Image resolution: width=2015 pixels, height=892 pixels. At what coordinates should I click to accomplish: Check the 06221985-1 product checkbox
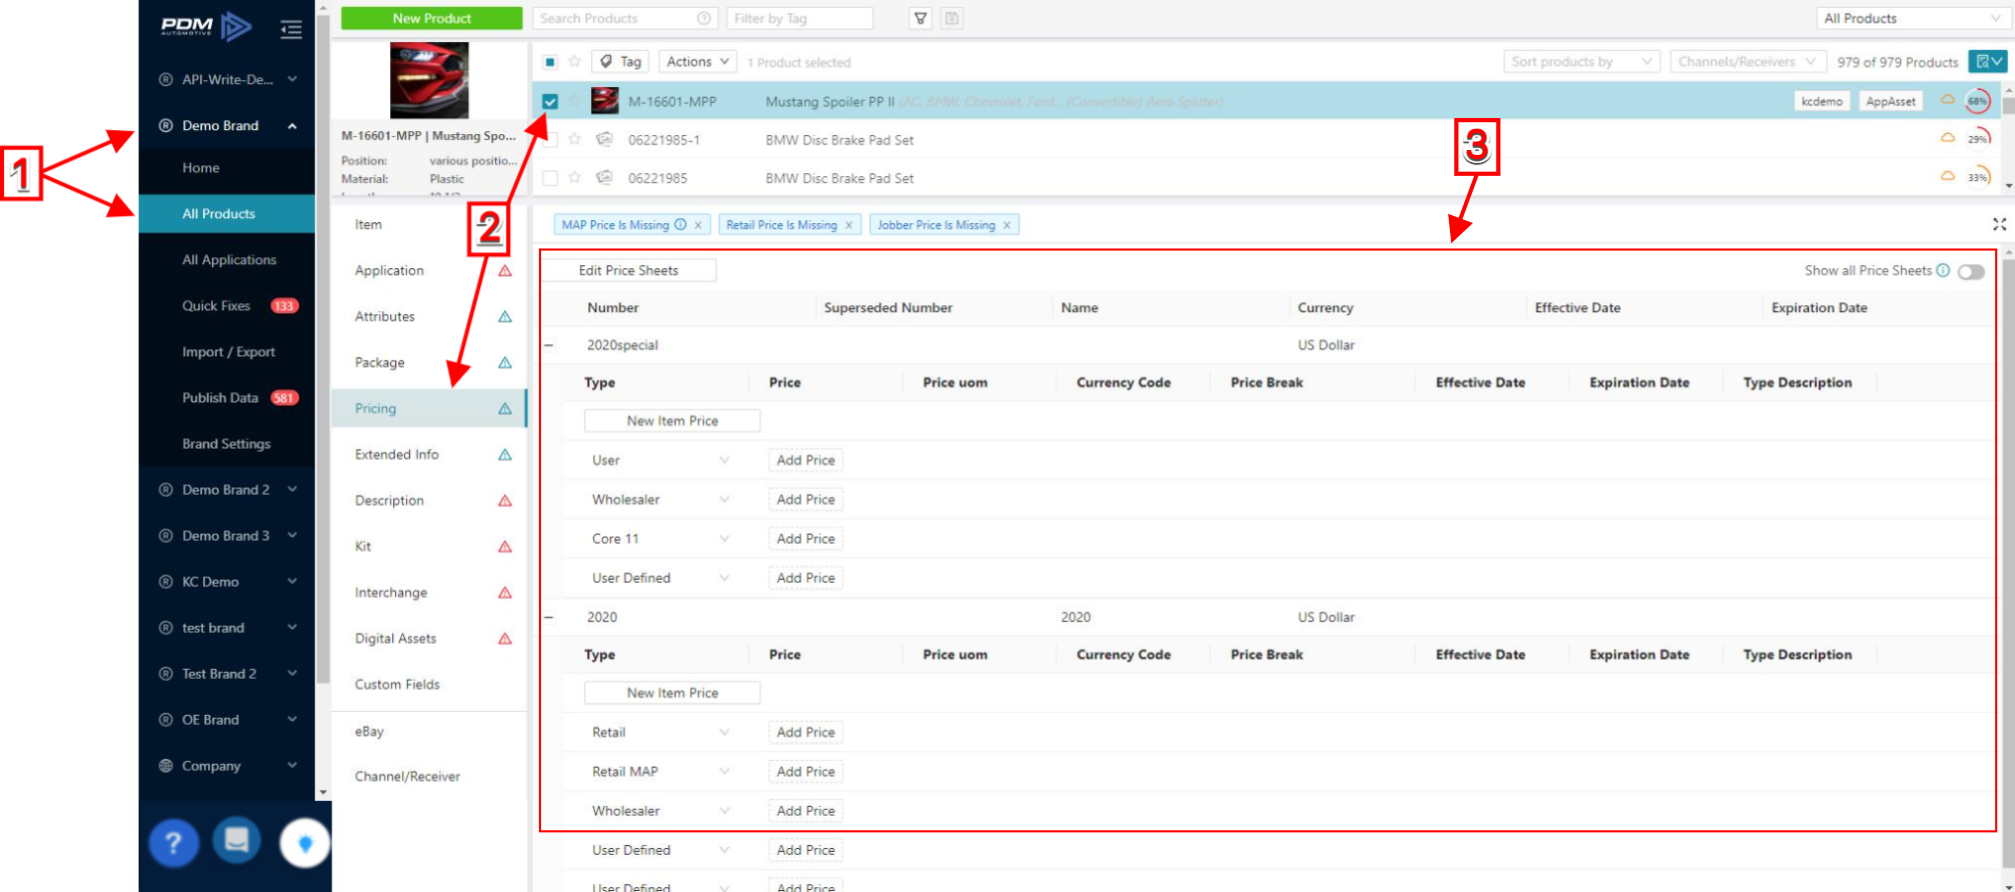click(x=550, y=139)
